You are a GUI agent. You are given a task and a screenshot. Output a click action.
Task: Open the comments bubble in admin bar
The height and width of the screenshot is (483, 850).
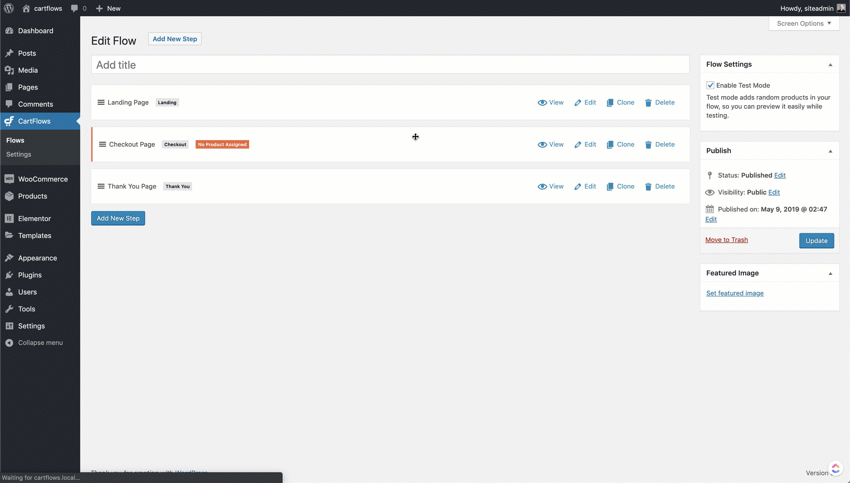79,8
